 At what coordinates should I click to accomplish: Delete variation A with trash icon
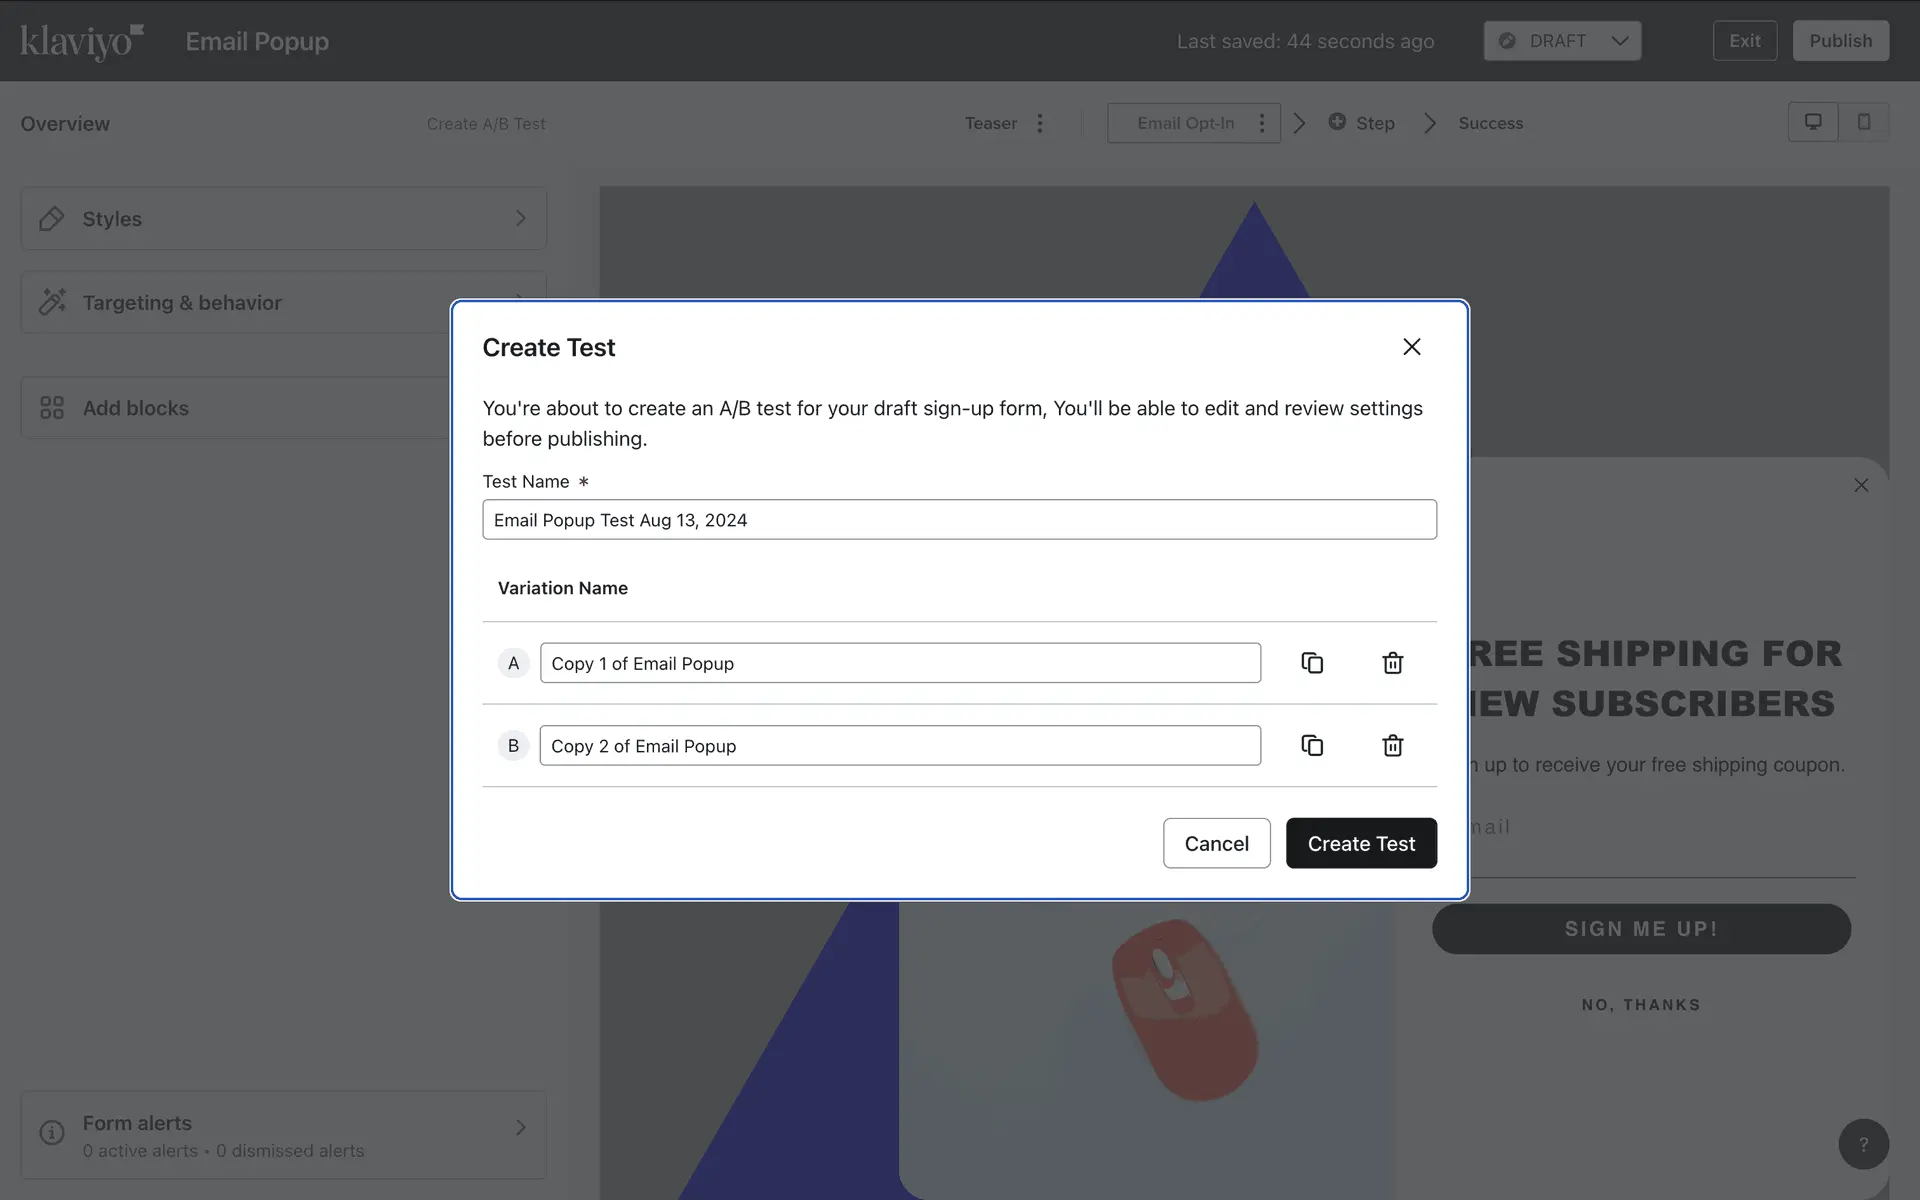click(1392, 663)
